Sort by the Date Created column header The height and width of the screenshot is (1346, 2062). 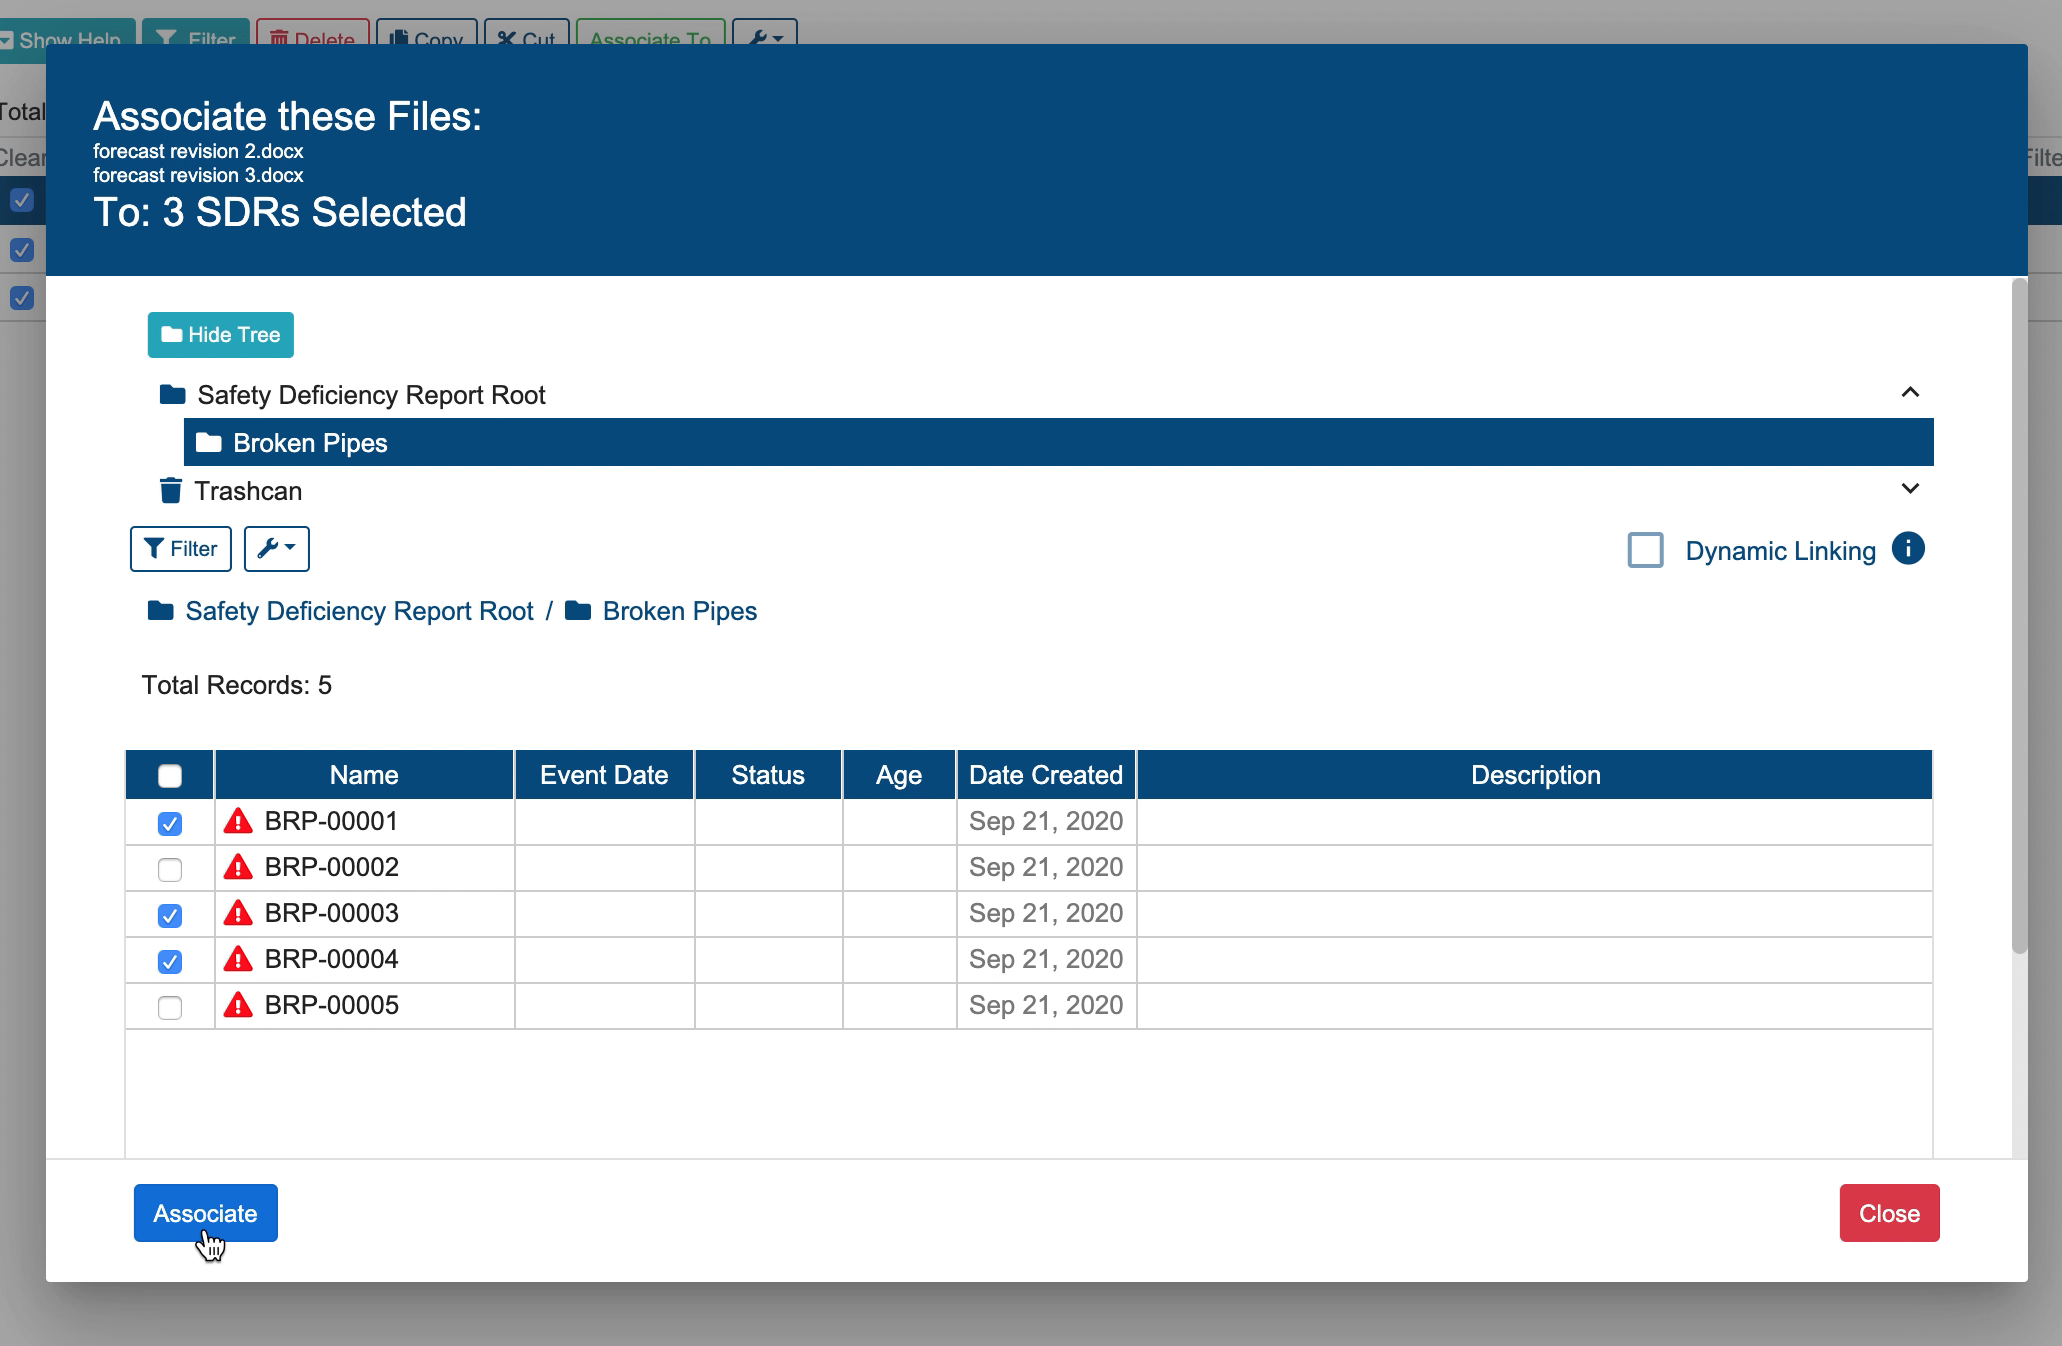[x=1046, y=775]
